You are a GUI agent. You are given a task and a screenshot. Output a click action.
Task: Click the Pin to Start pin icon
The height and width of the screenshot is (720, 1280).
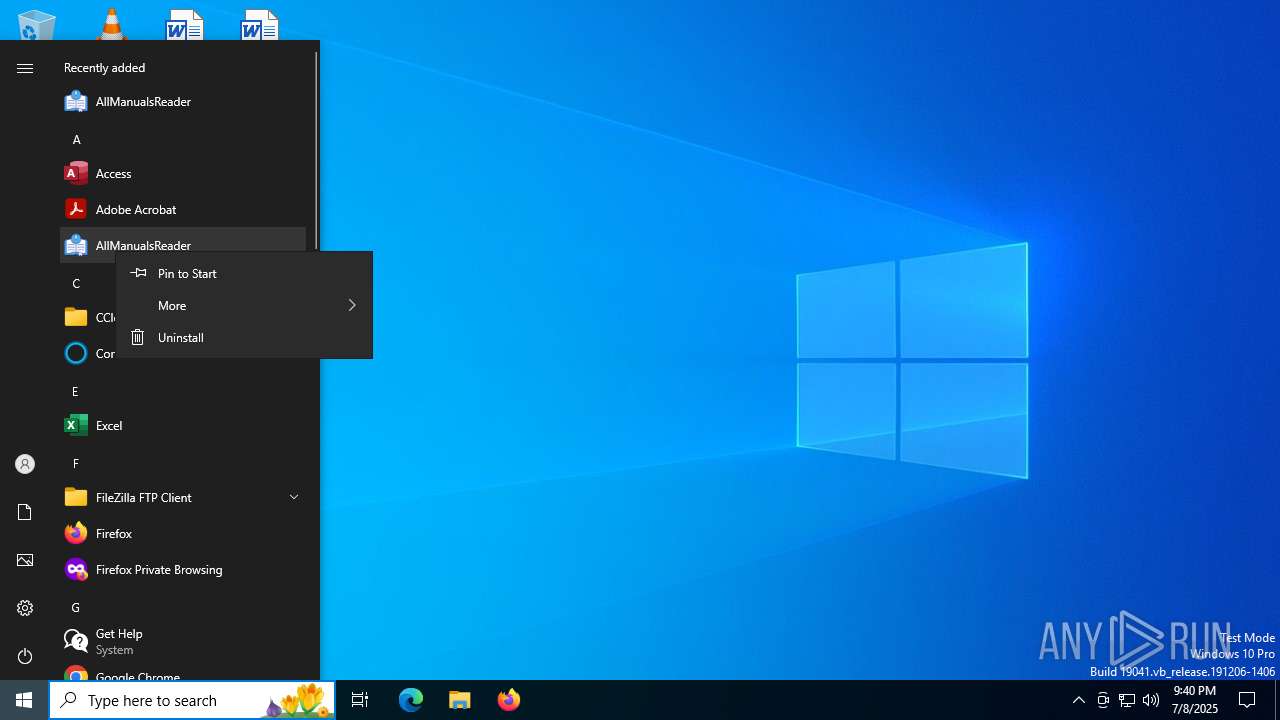pos(138,273)
